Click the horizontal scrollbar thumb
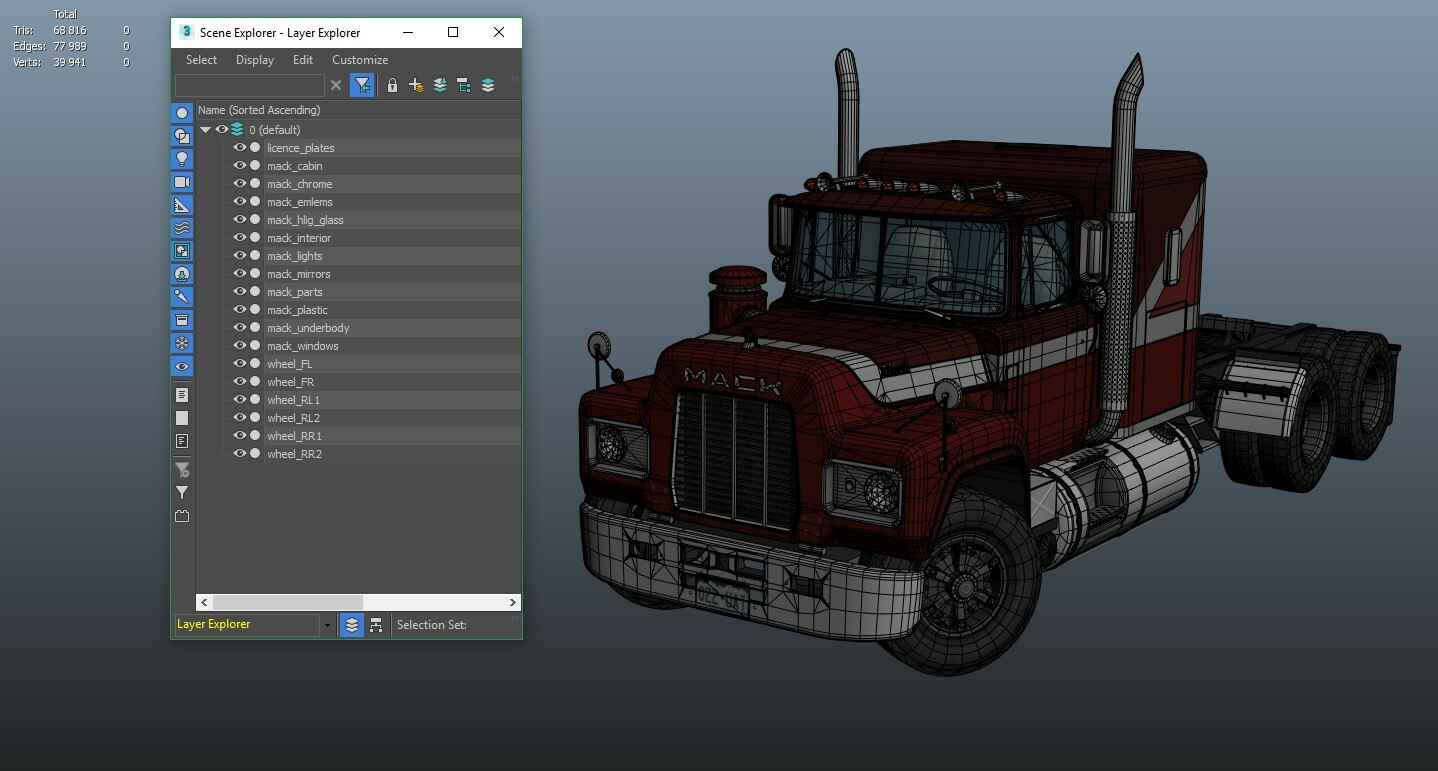This screenshot has height=771, width=1438. tap(288, 602)
